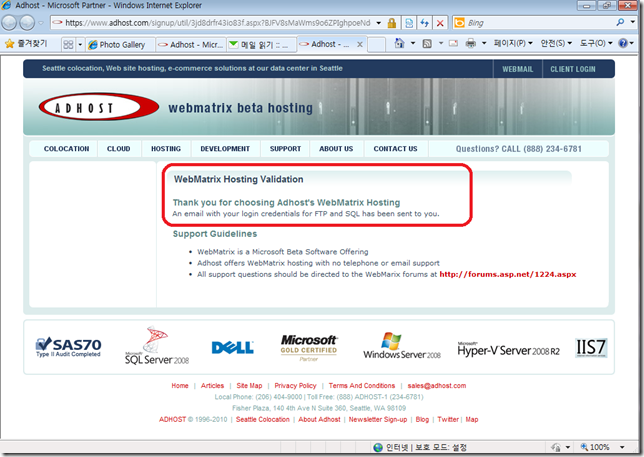Open the Site Map footer link
Screen dimensions: 644x457
tap(249, 386)
